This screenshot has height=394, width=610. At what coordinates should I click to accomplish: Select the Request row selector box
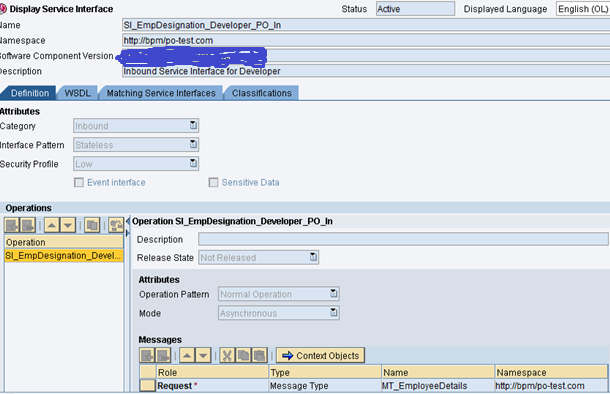147,385
